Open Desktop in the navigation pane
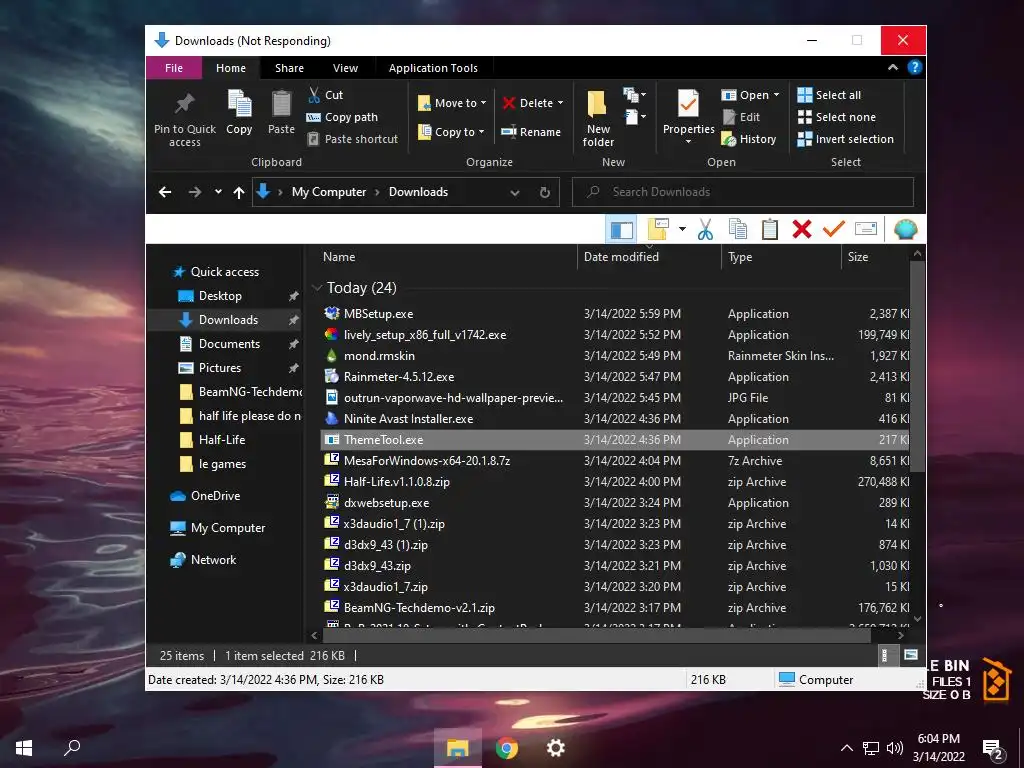This screenshot has height=768, width=1024. 219,296
